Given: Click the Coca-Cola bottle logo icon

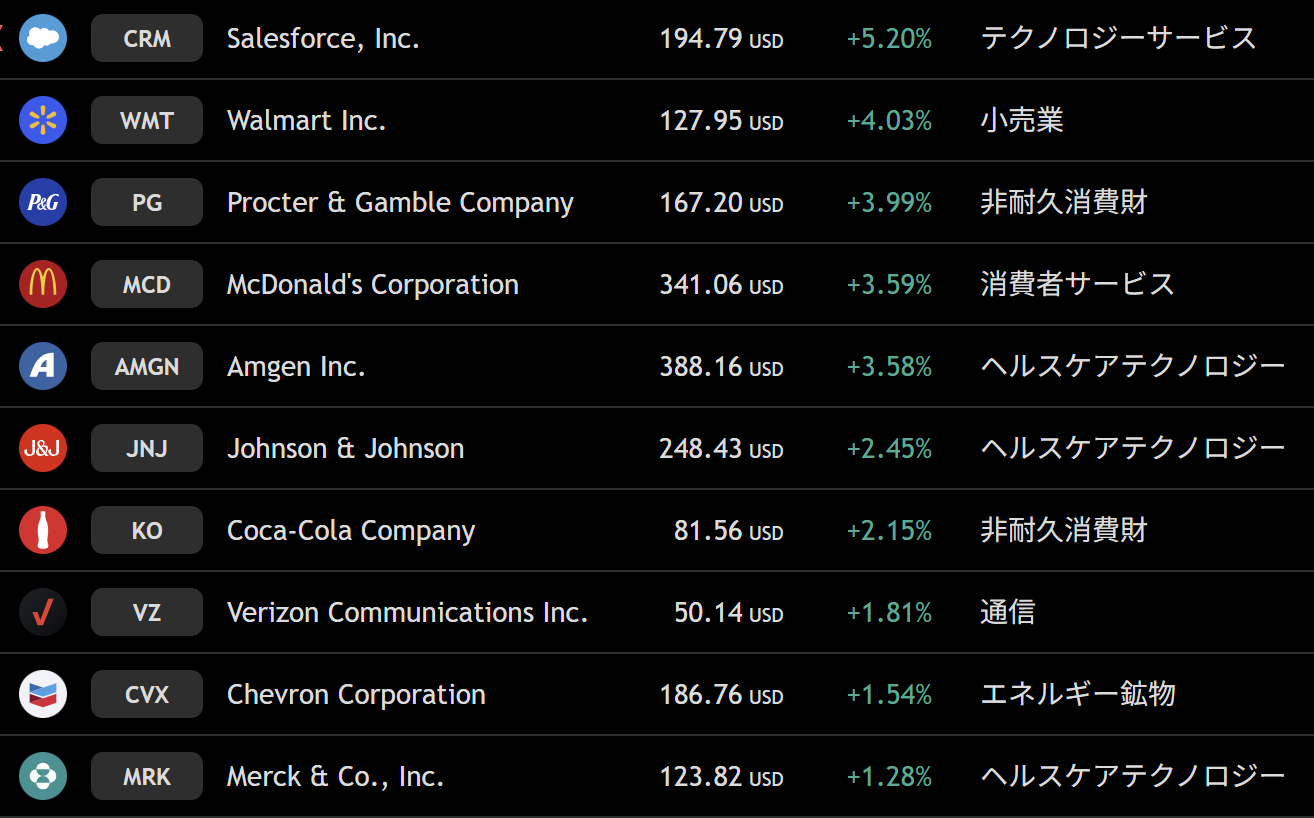Looking at the screenshot, I should tap(43, 531).
